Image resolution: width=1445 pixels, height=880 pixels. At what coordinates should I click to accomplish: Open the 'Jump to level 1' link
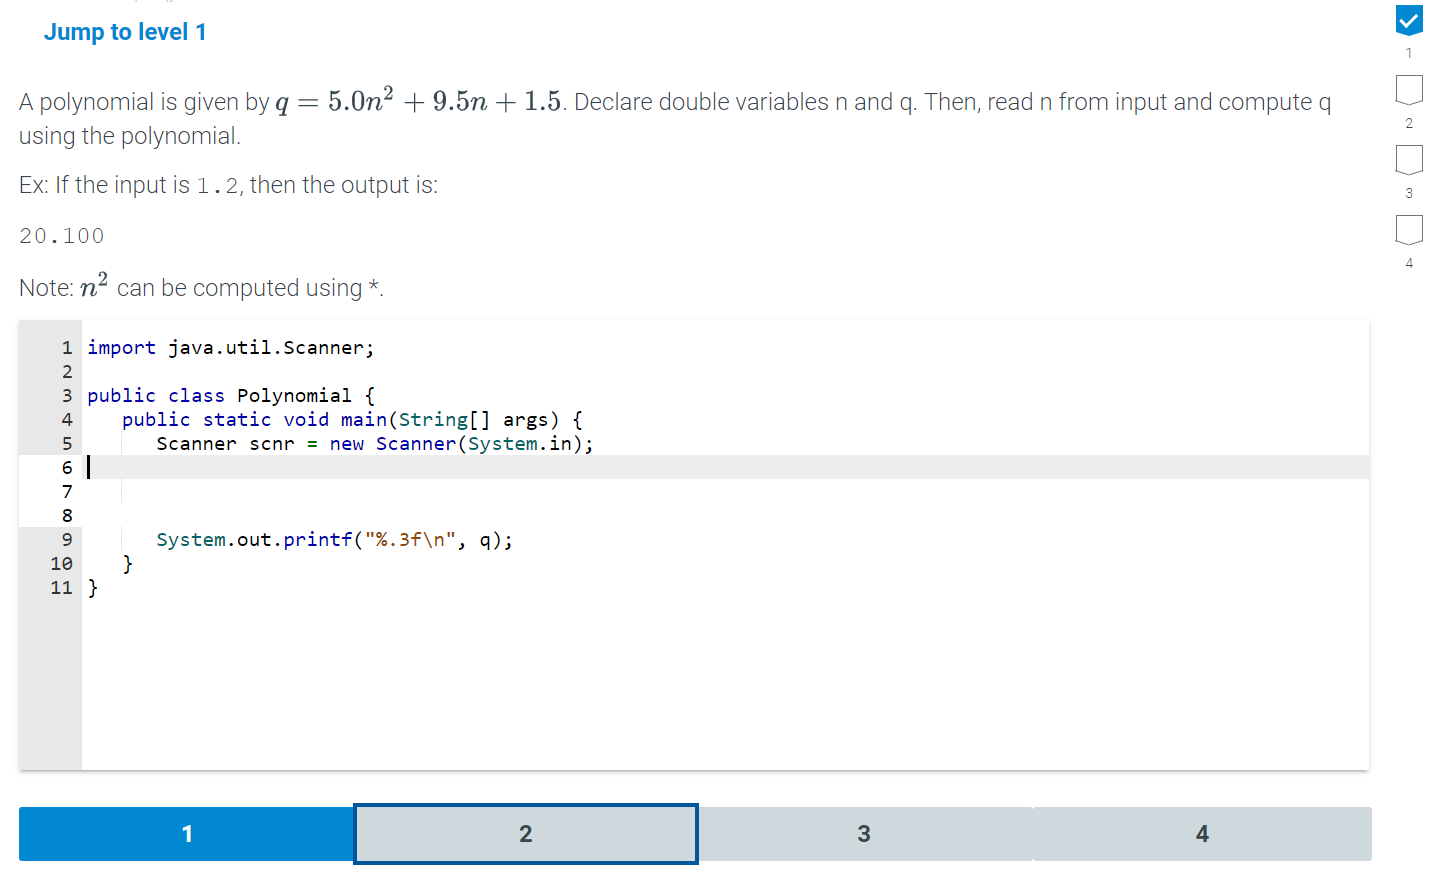[x=125, y=31]
